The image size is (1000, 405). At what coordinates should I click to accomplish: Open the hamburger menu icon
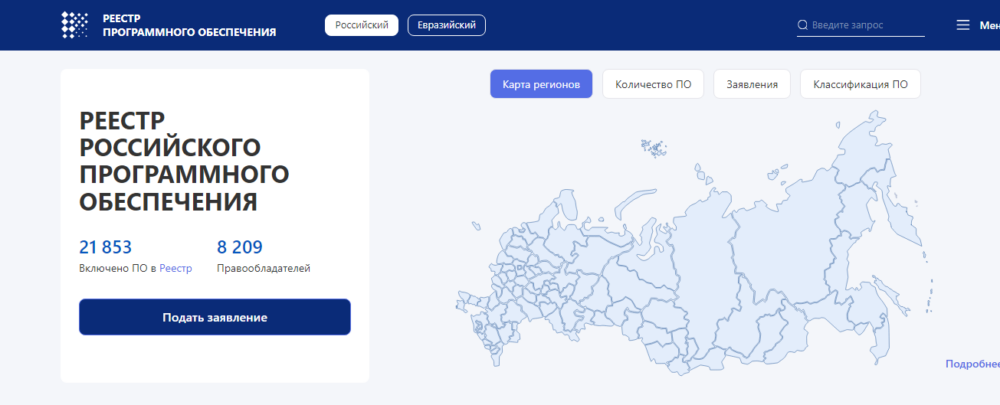pos(963,26)
